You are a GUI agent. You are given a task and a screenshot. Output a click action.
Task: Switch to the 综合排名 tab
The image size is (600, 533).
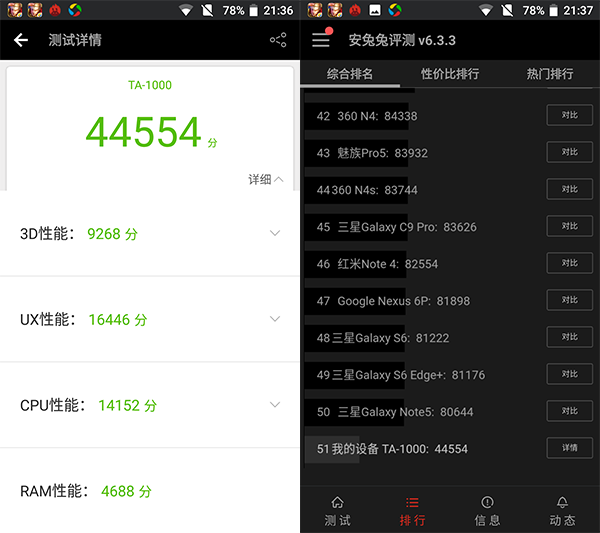tap(350, 73)
